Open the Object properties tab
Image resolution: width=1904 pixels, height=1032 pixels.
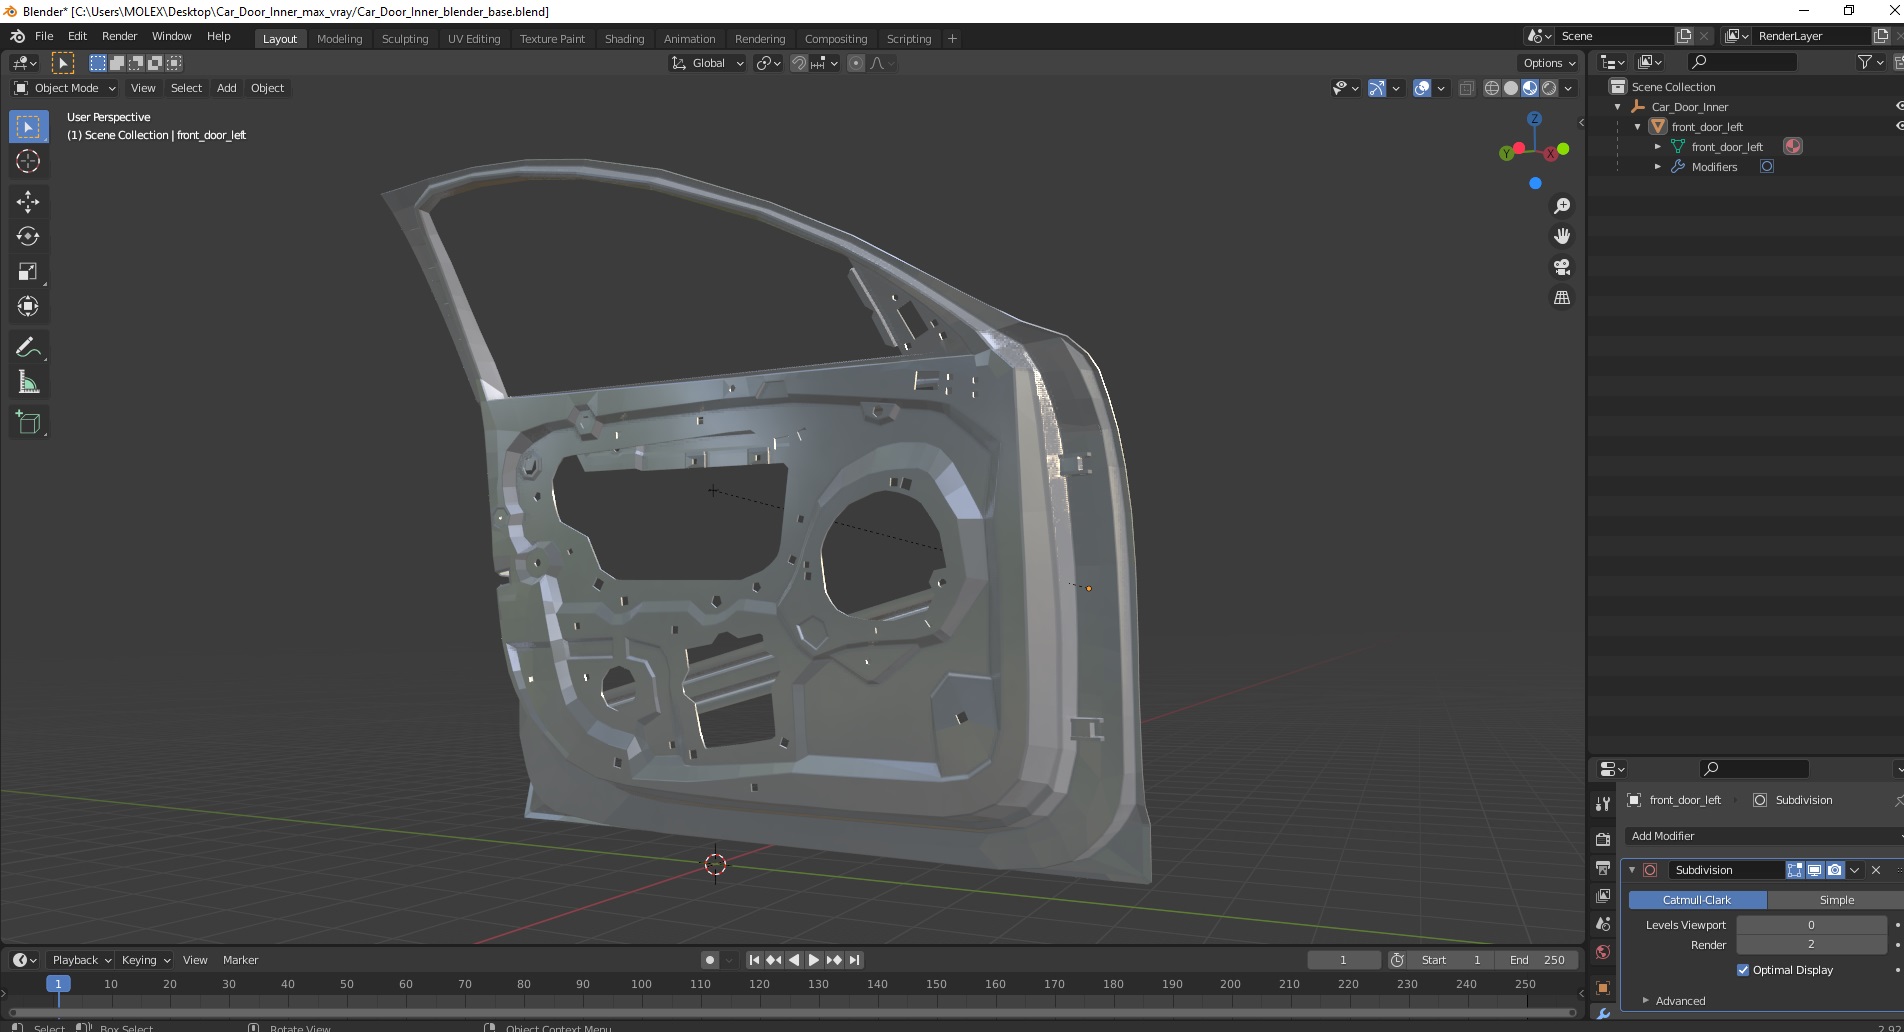[x=1603, y=988]
